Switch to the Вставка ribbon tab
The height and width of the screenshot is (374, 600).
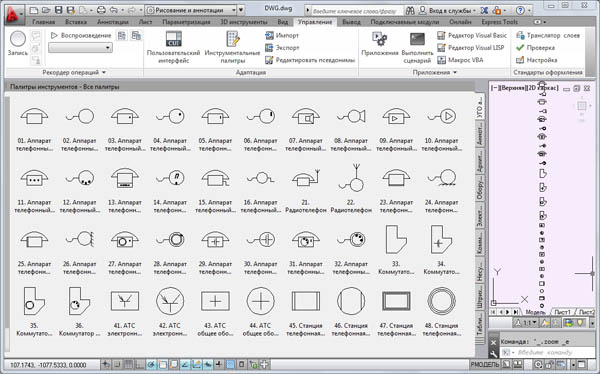(76, 22)
